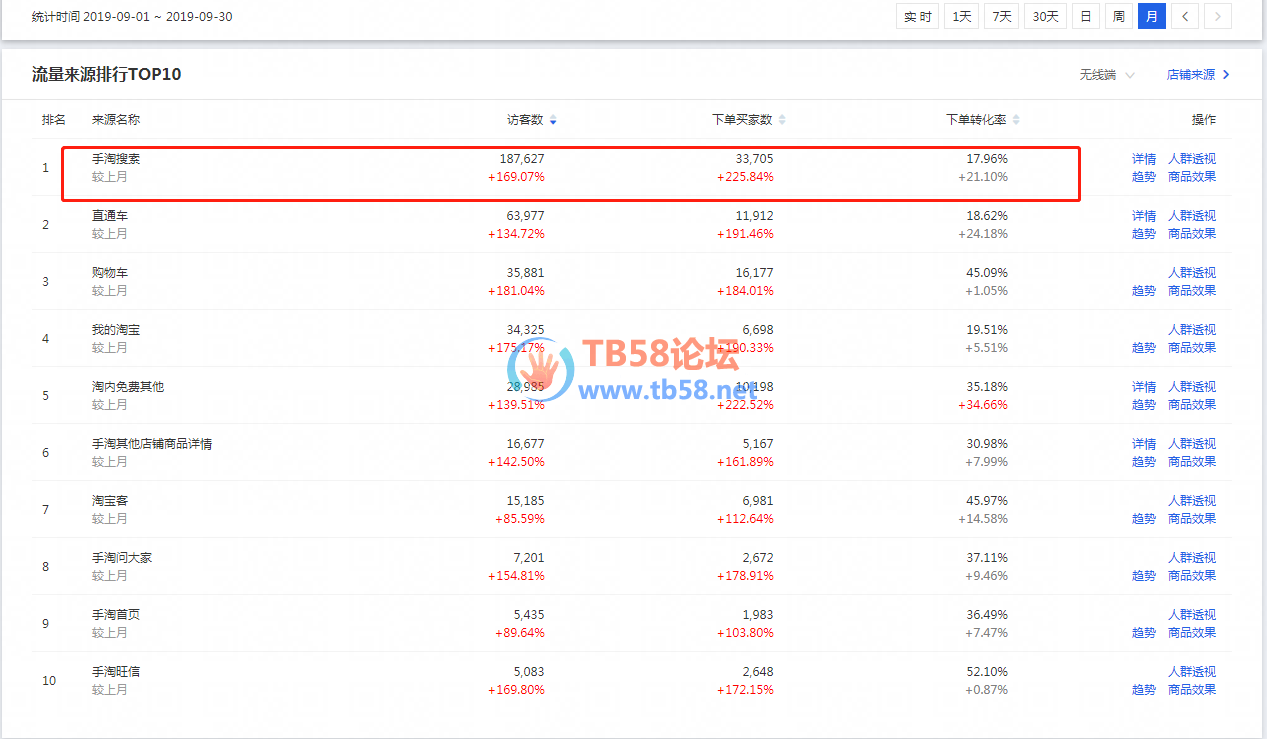View 商品效果 for 直通车
Screen dimensions: 1267x739
coord(1192,234)
